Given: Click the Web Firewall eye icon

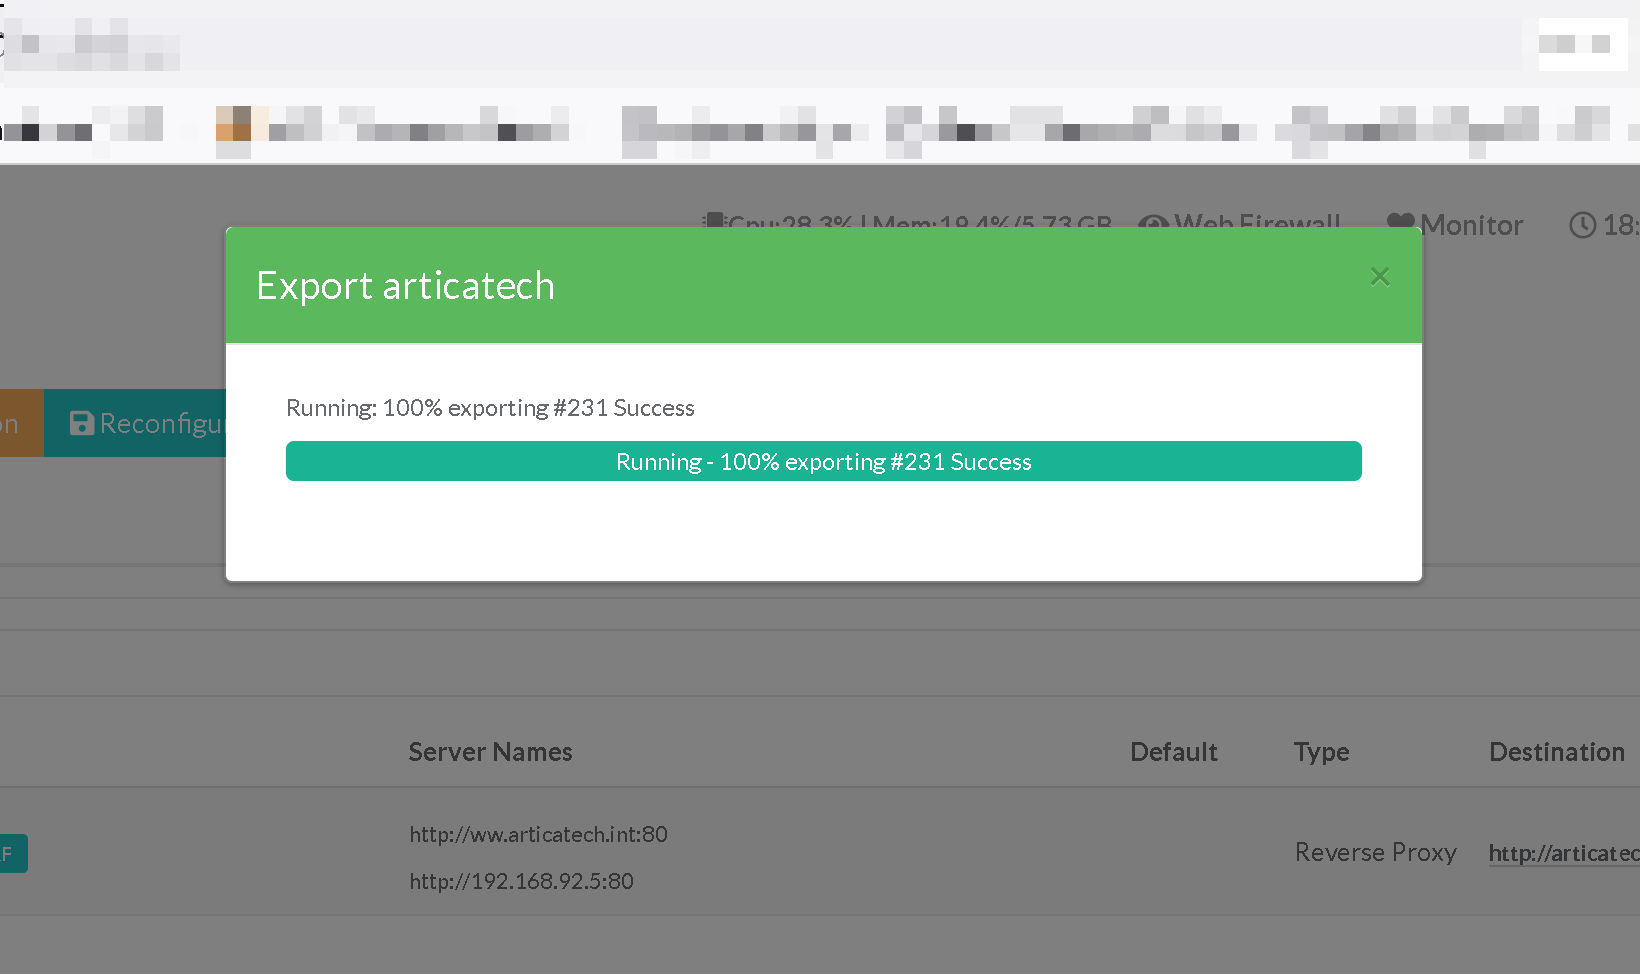Looking at the screenshot, I should [1153, 223].
